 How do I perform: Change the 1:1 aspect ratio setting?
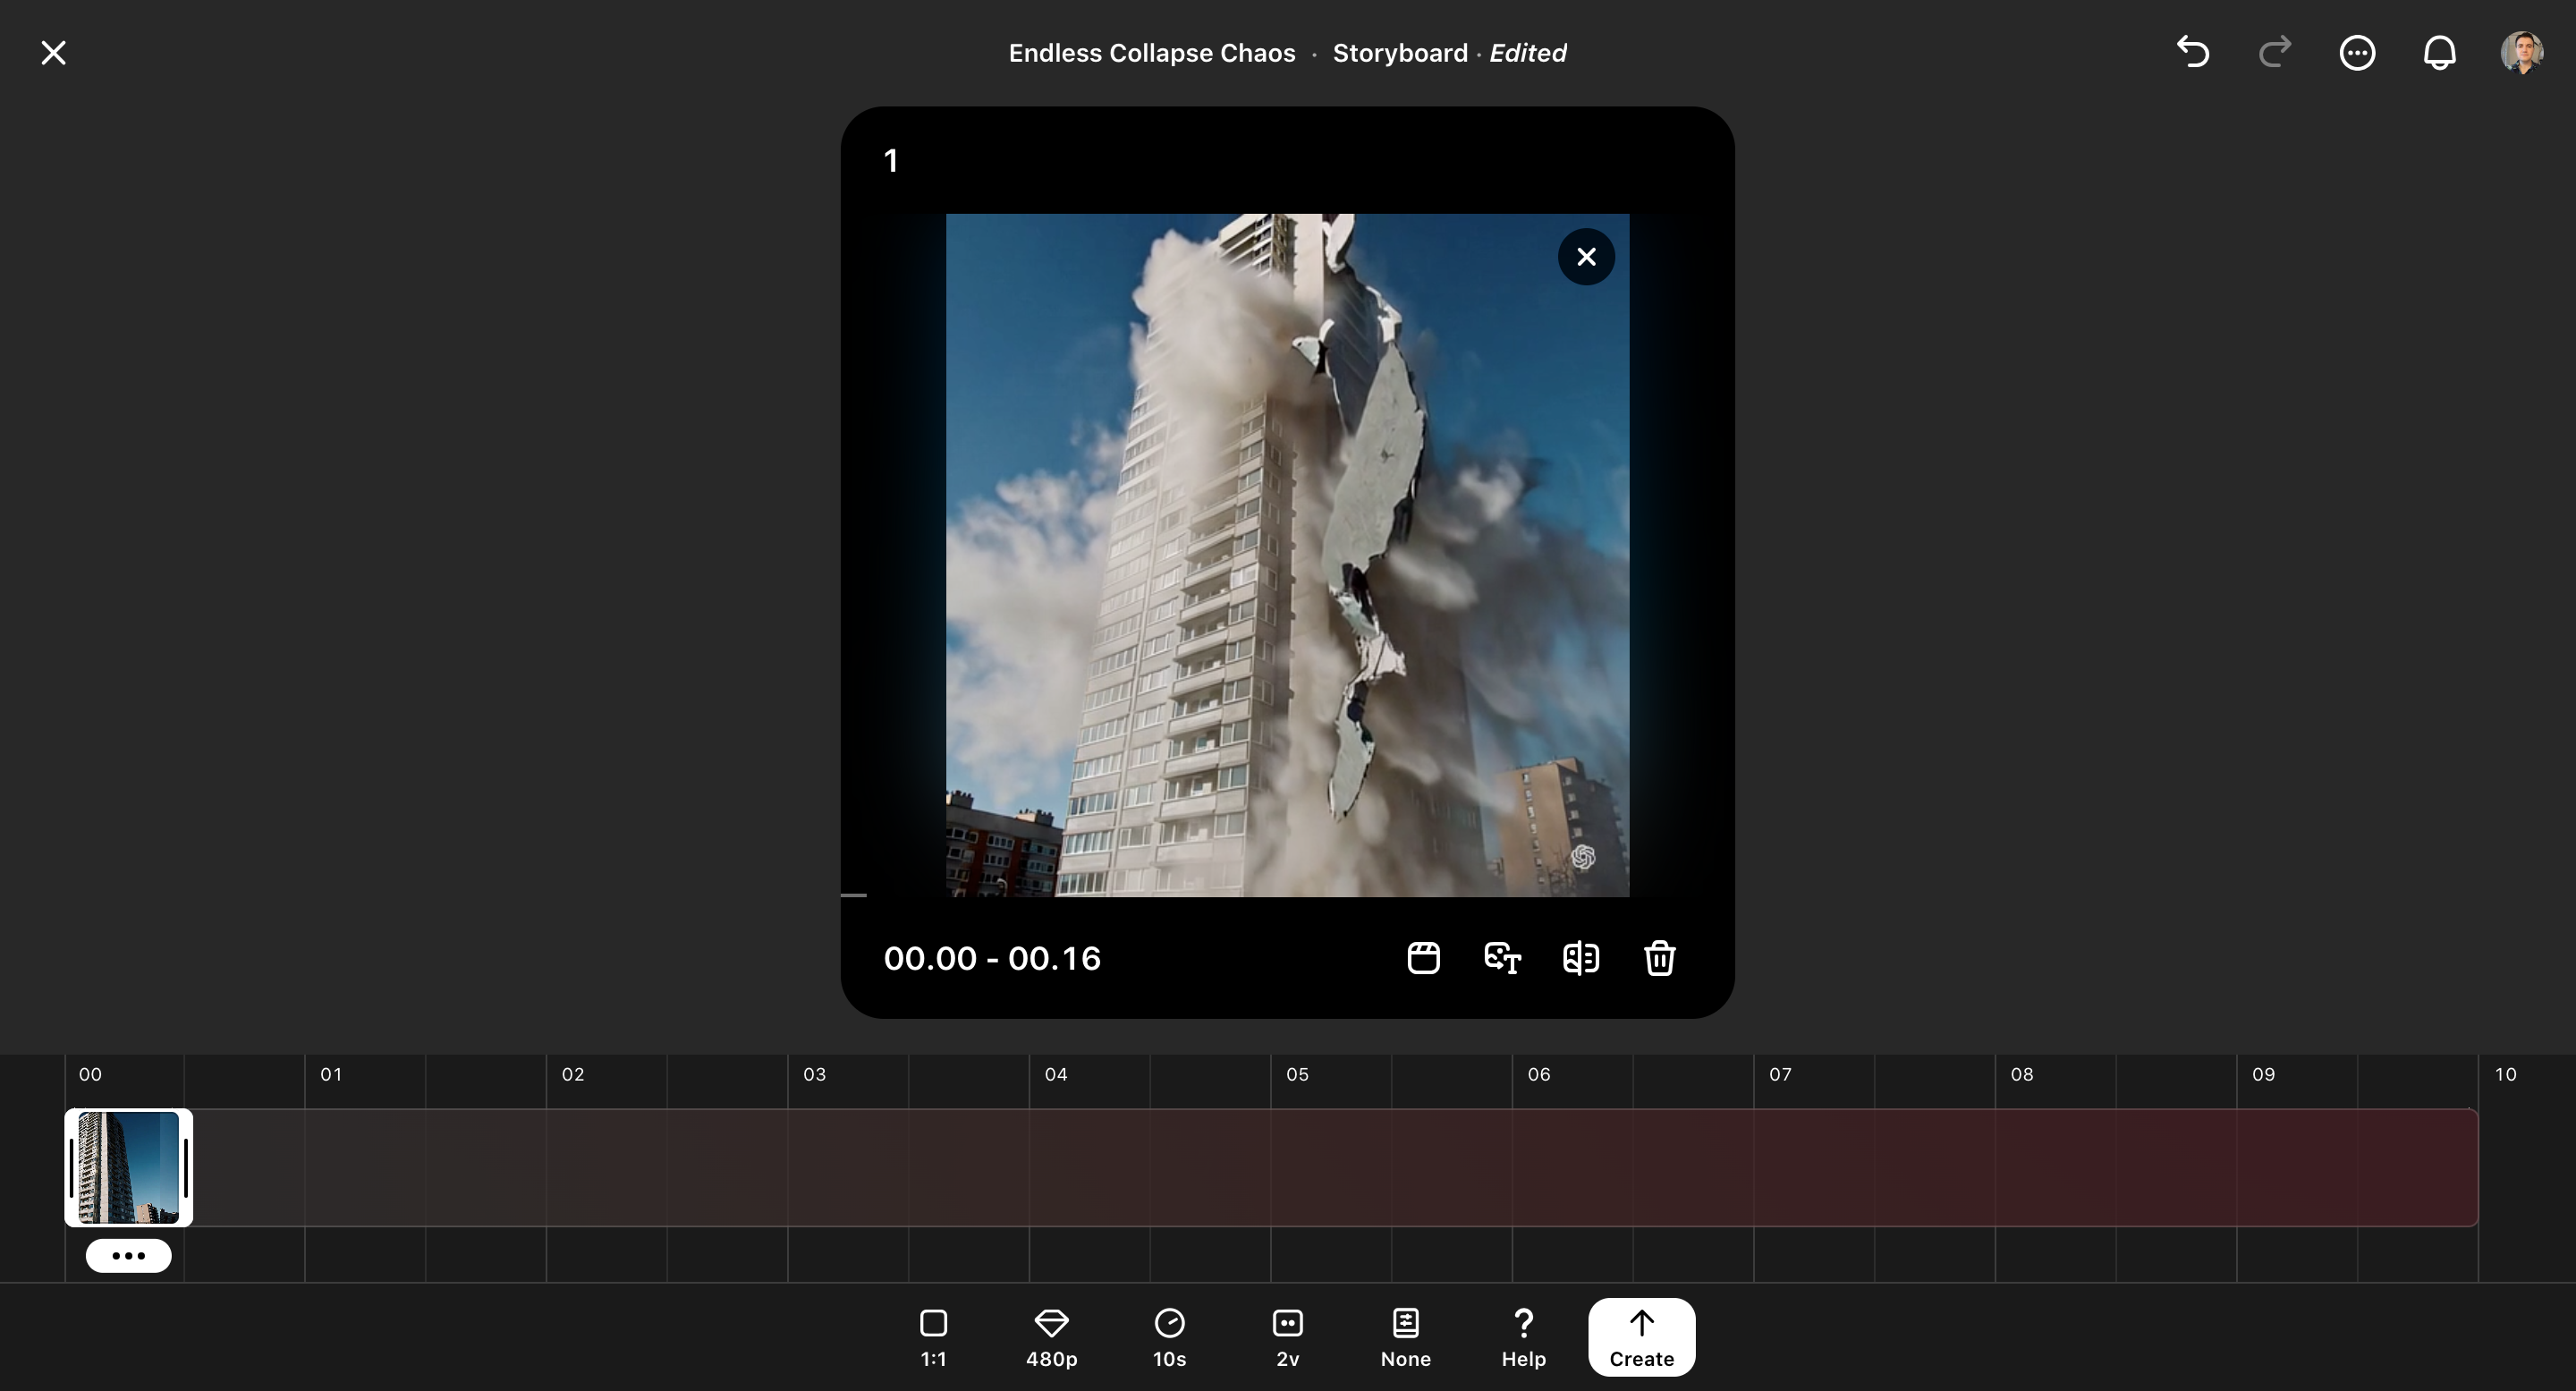(933, 1338)
